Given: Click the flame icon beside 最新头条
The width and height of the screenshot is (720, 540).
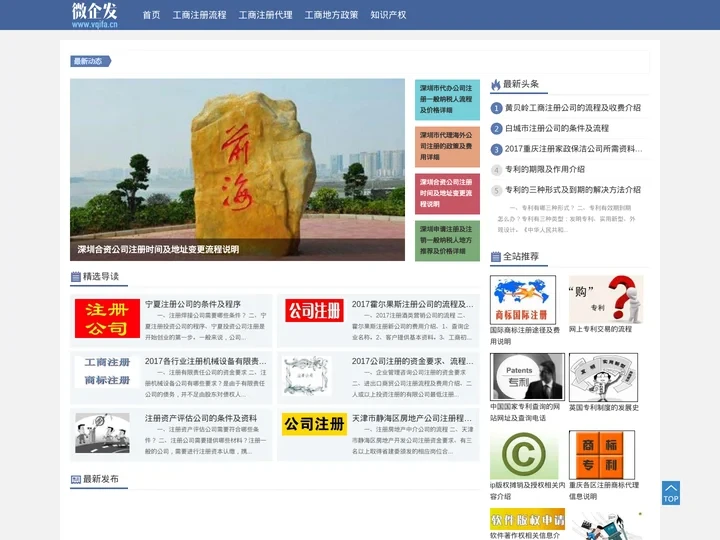Looking at the screenshot, I should 495,84.
